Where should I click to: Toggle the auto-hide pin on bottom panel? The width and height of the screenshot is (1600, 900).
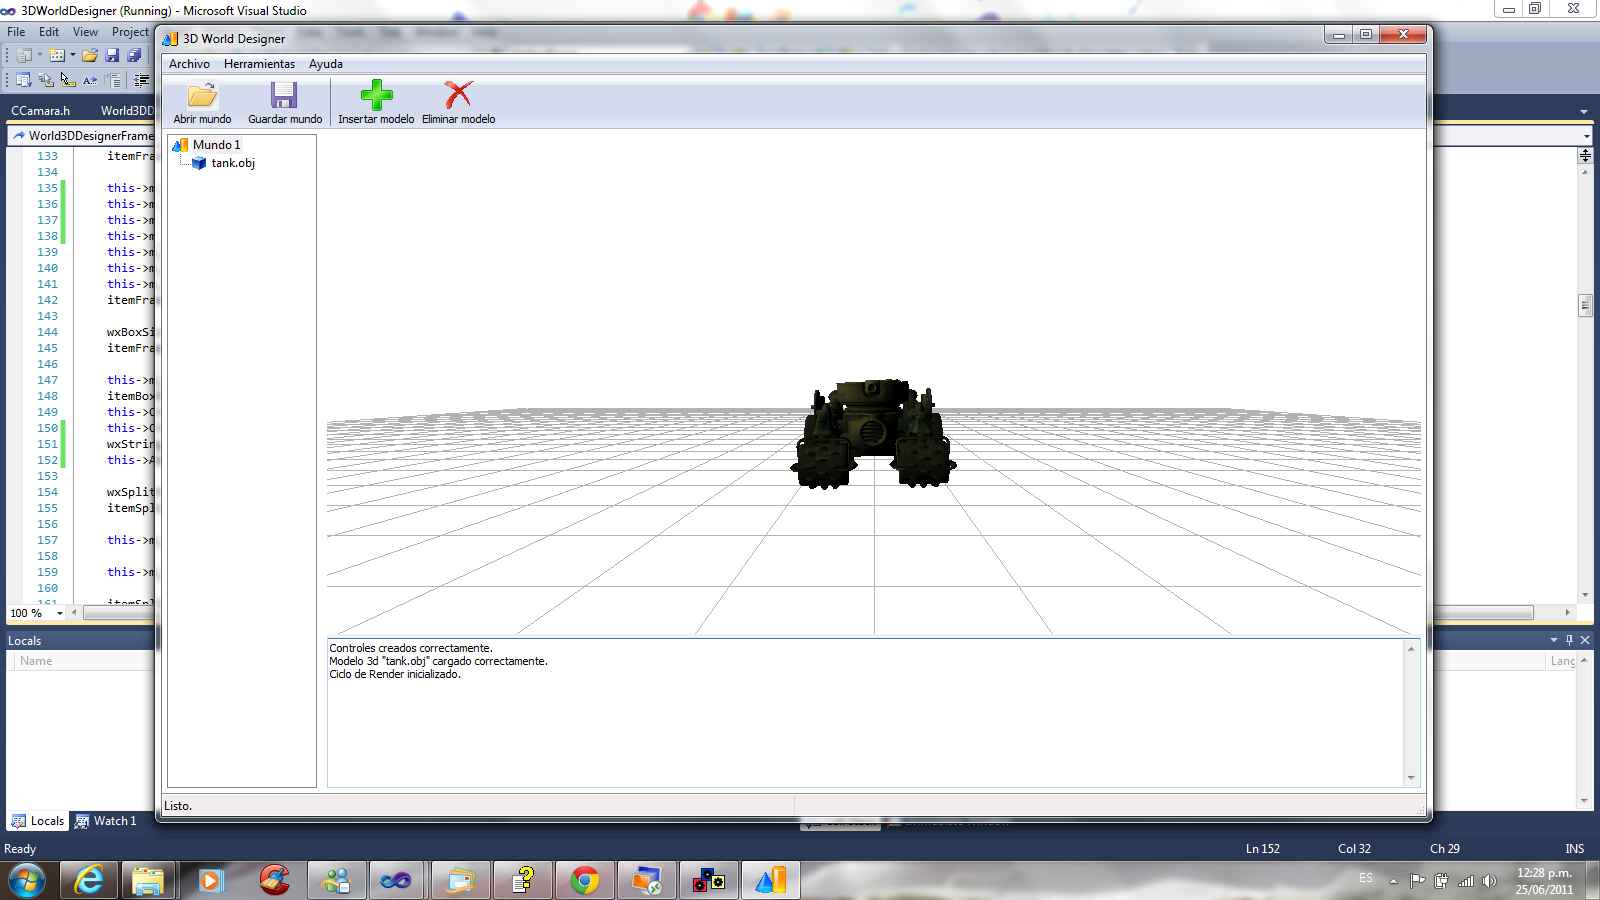[1569, 640]
